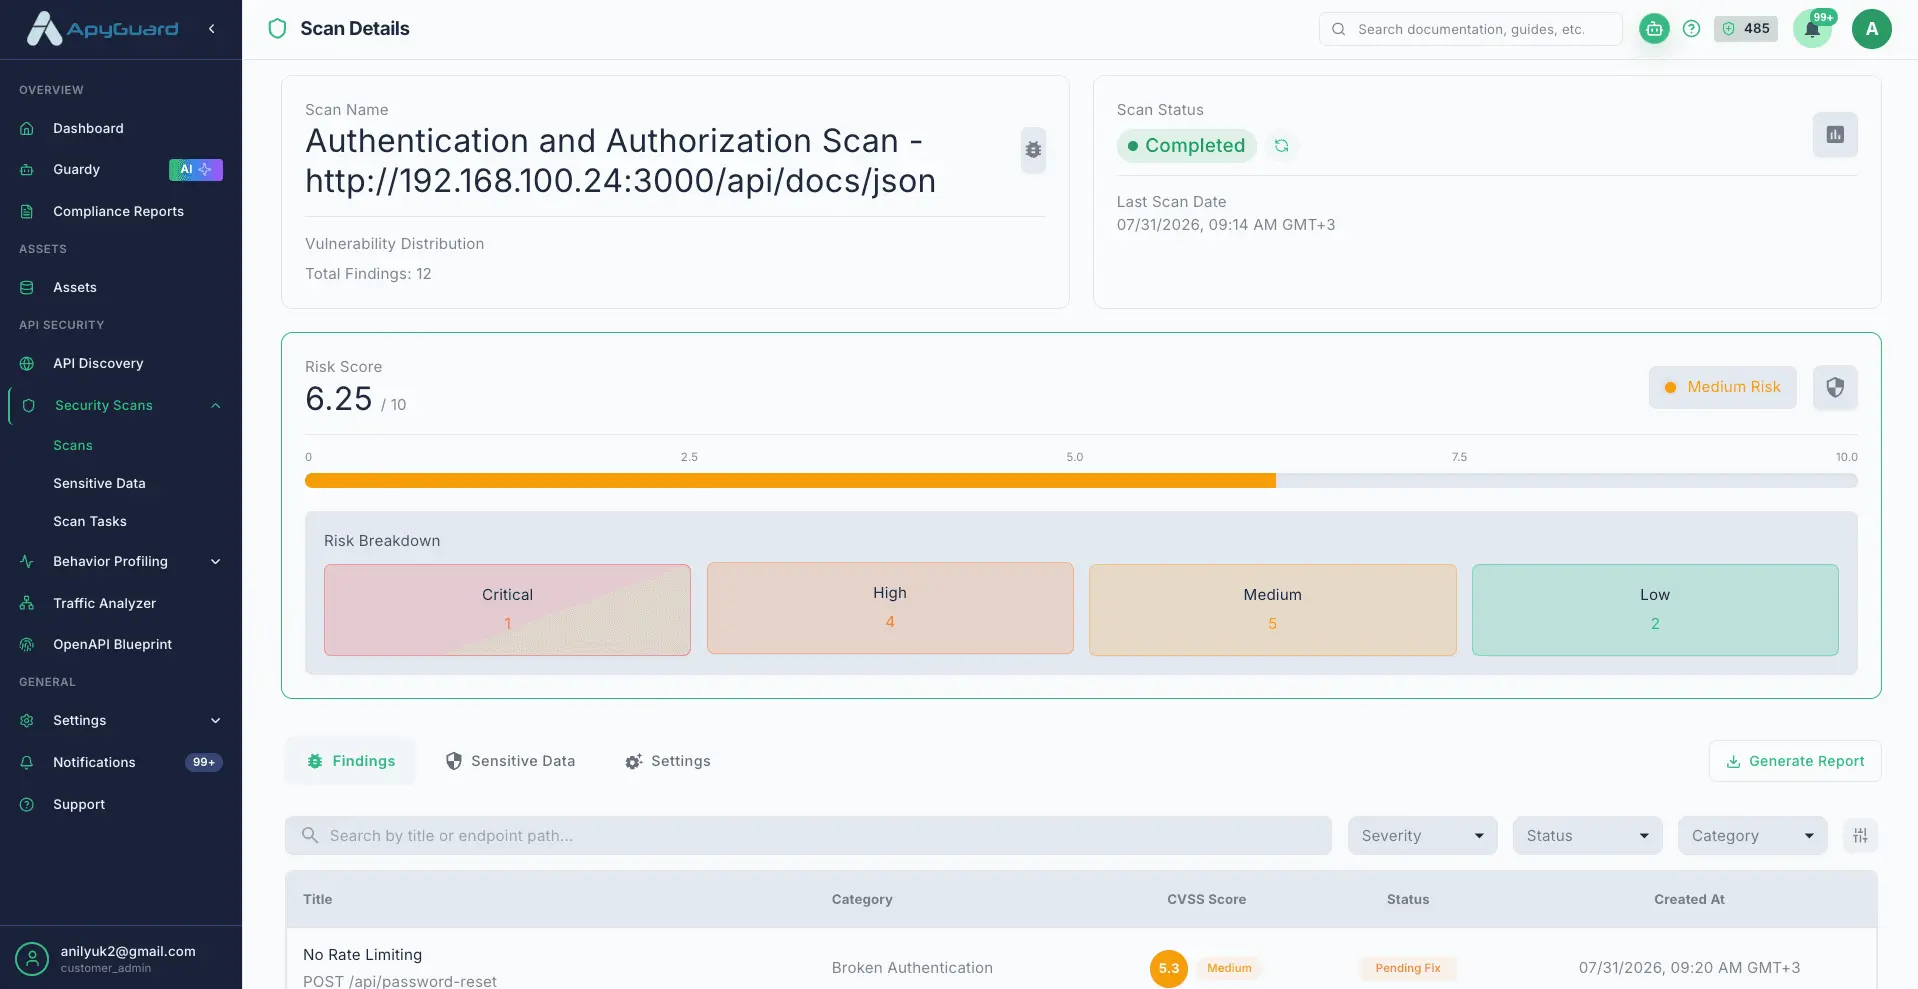Open the notifications bell in header
The height and width of the screenshot is (989, 1918).
click(1812, 29)
